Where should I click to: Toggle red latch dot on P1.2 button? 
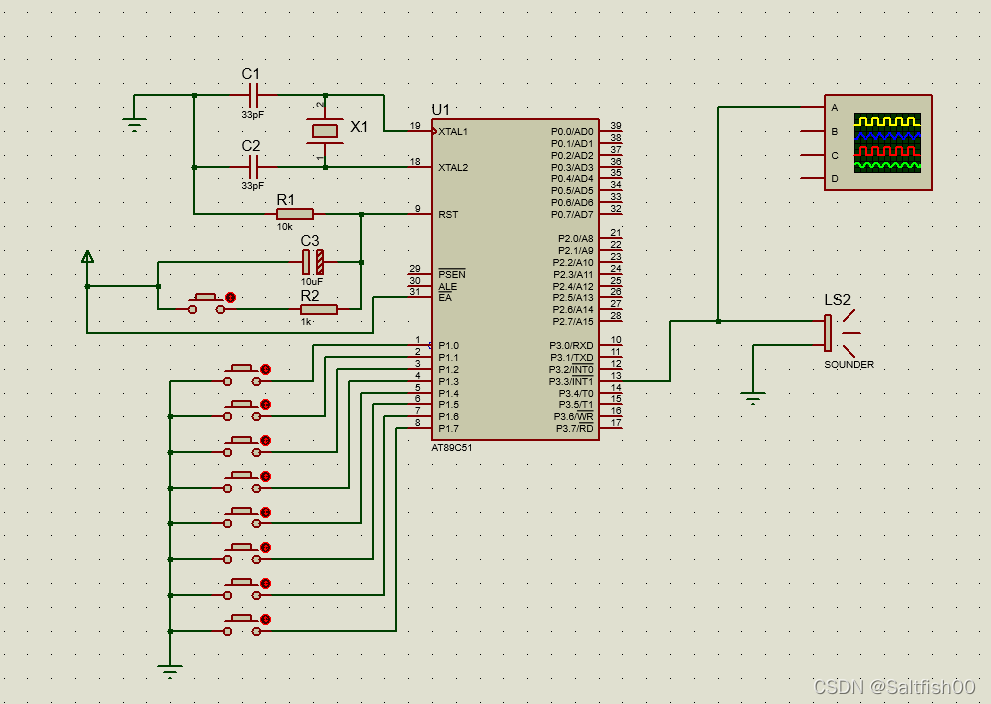(266, 440)
